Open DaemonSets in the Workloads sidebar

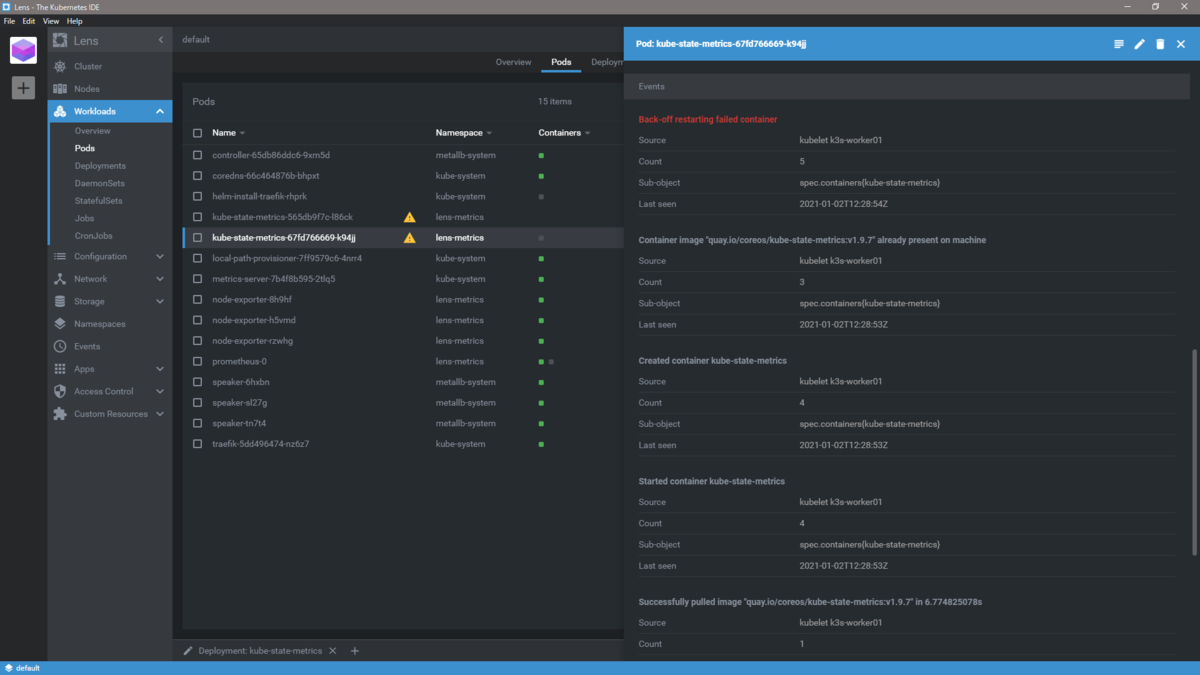click(100, 183)
